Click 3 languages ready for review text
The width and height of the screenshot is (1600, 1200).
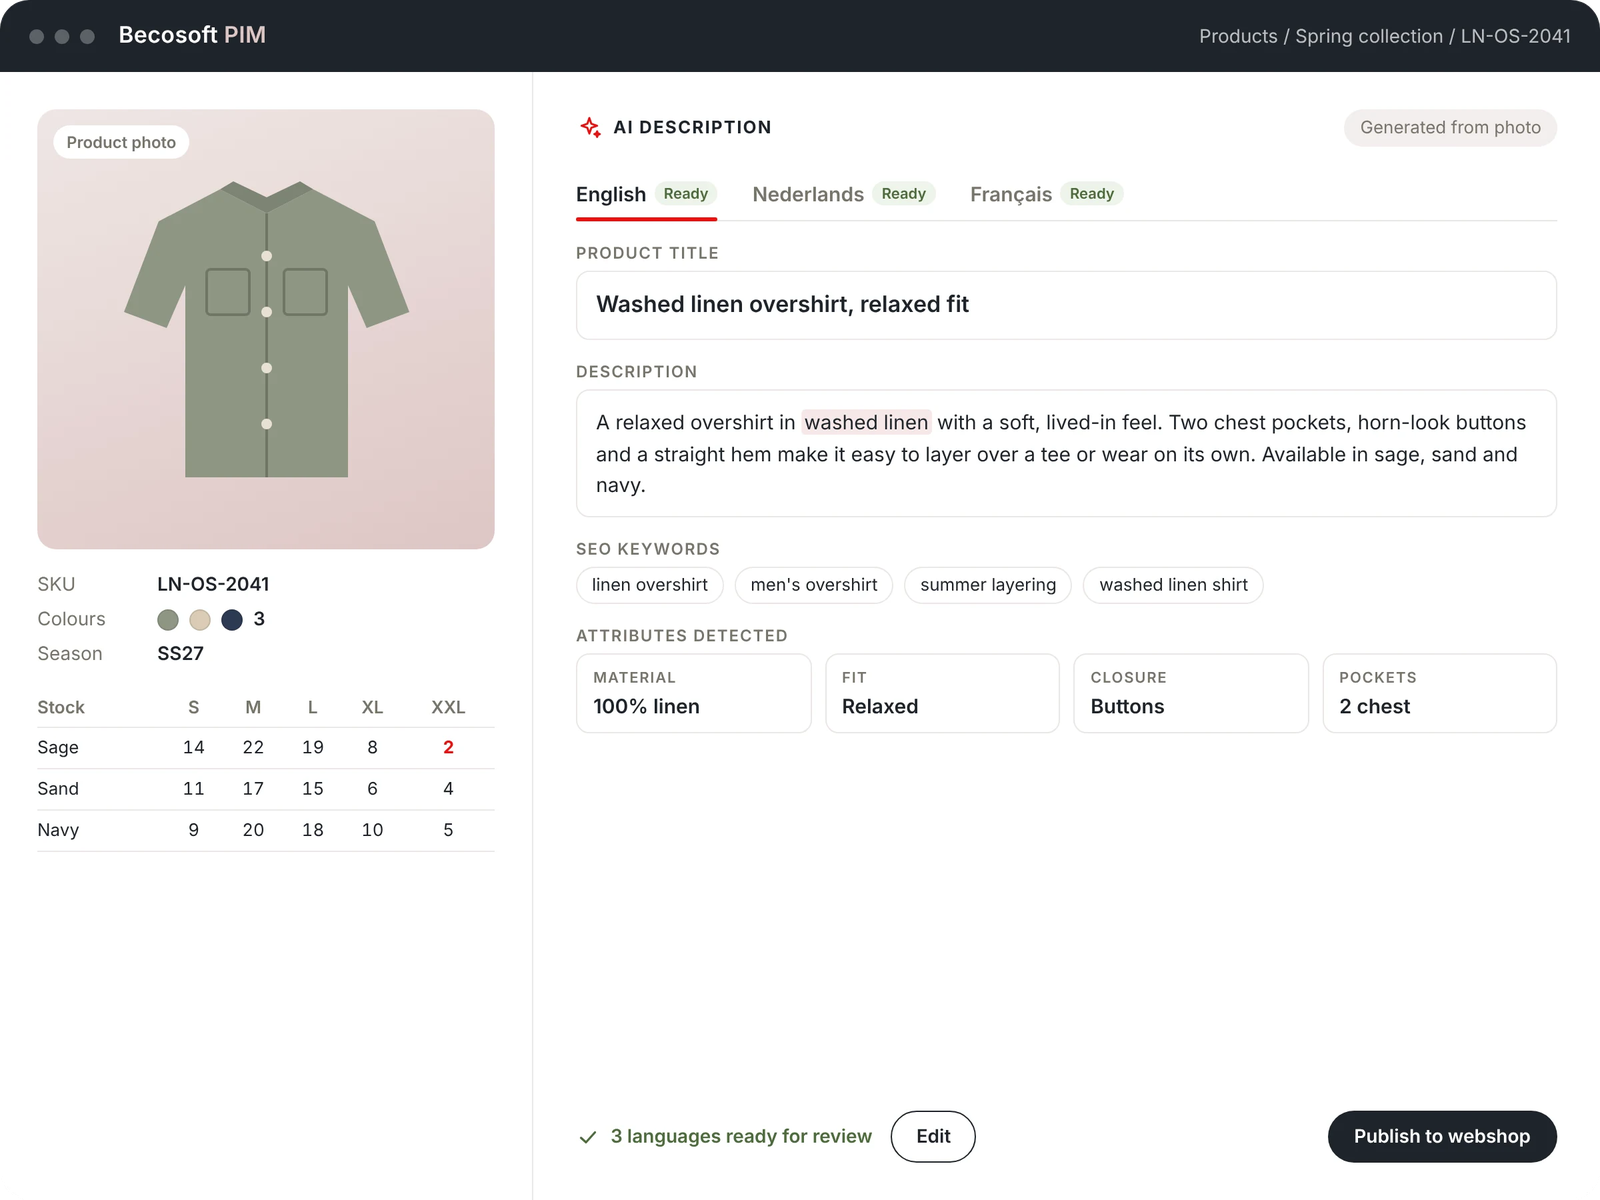tap(741, 1137)
